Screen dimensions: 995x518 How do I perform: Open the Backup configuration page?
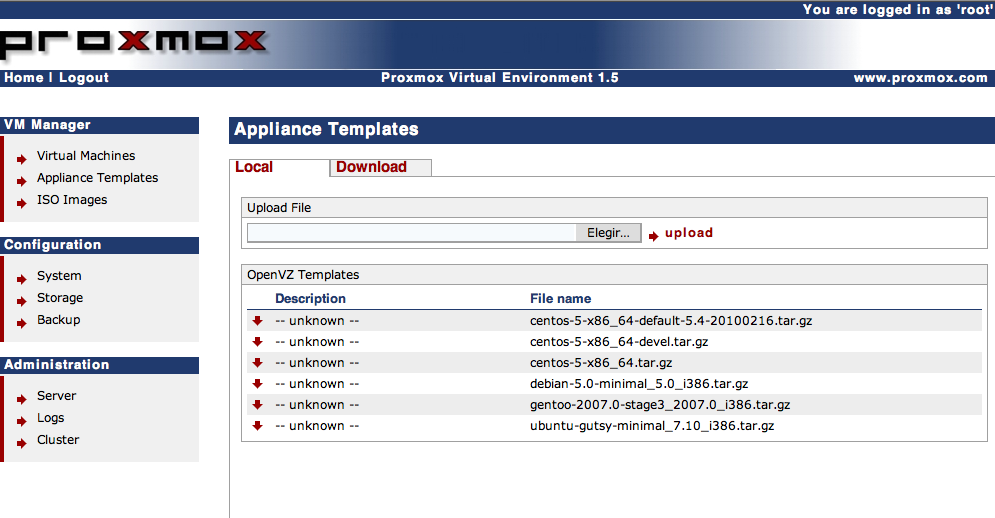(x=58, y=320)
